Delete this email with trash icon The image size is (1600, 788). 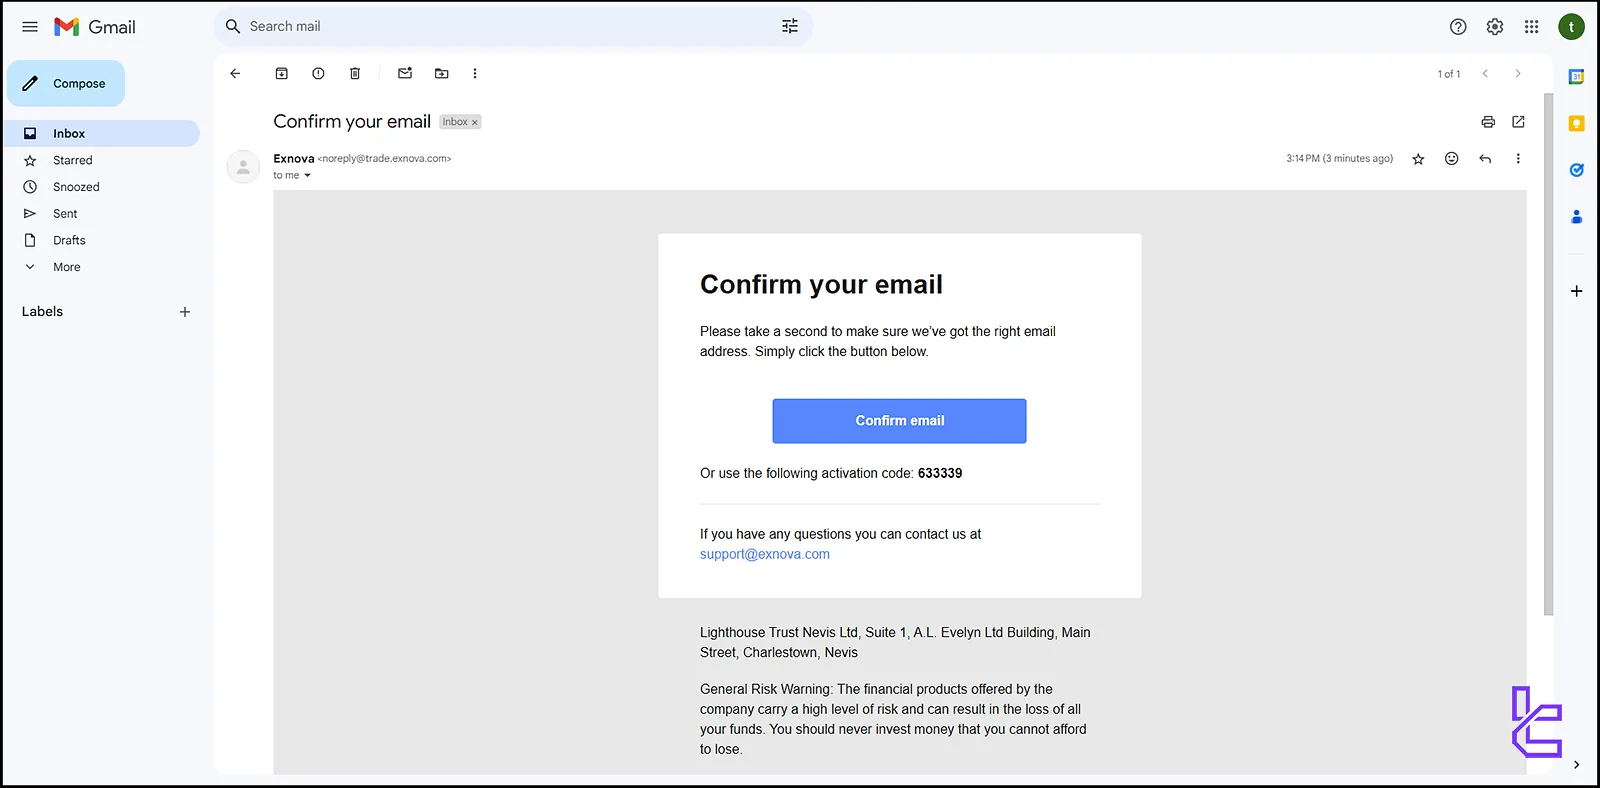point(355,73)
